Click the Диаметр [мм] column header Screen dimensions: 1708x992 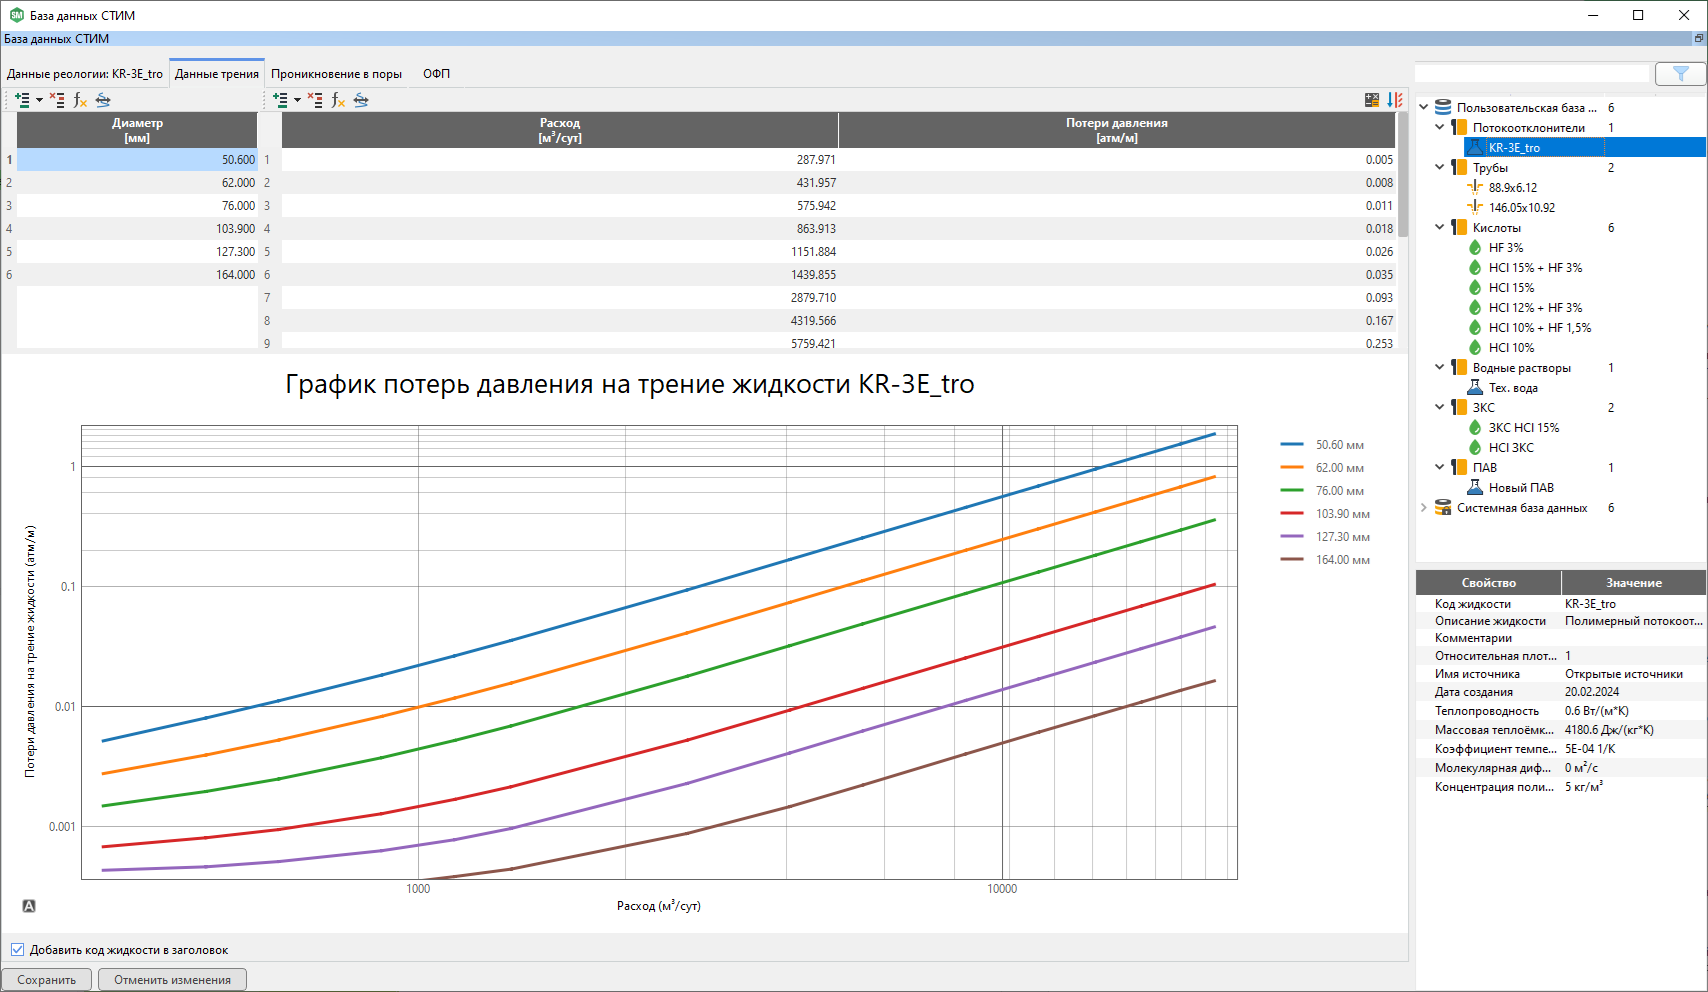click(137, 130)
